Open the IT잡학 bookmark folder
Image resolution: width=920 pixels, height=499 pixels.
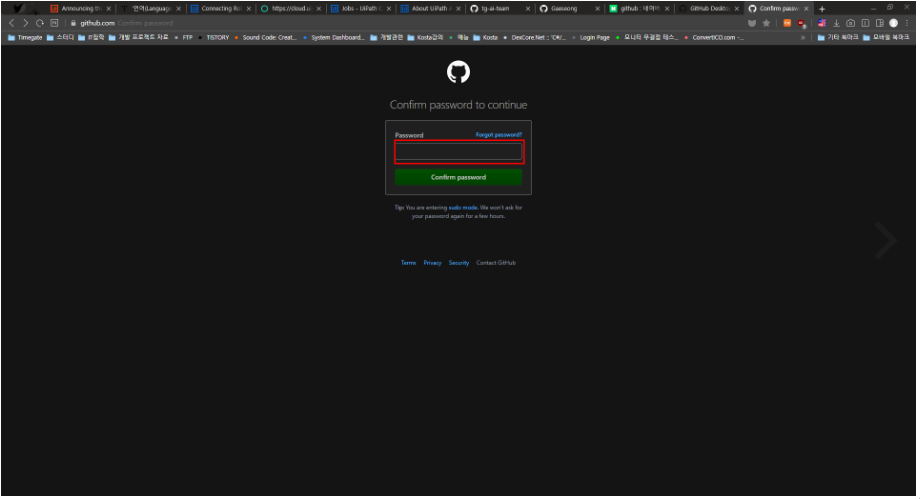point(92,38)
